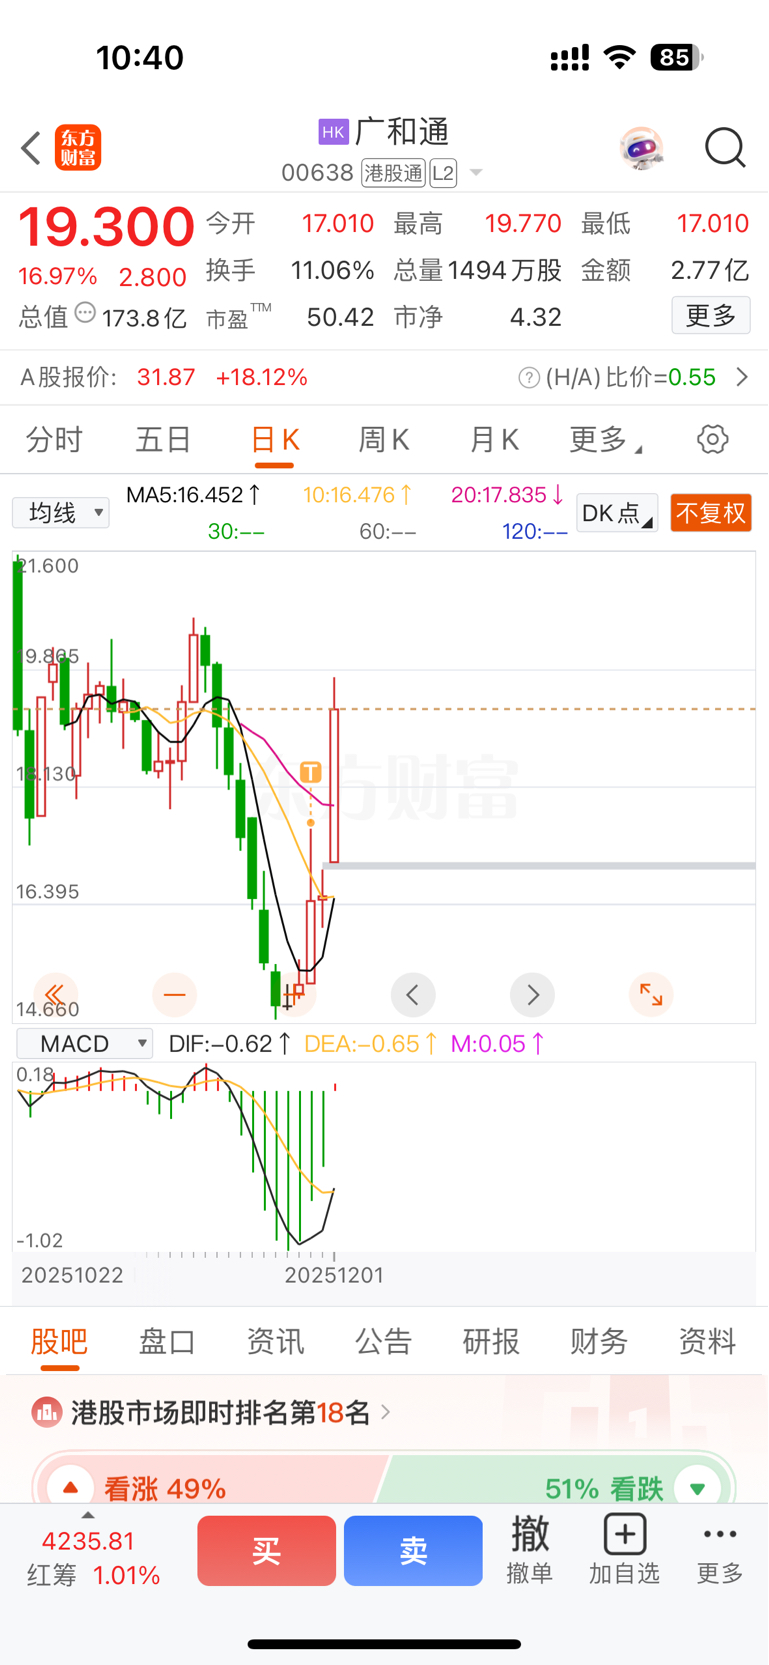Tap the MA5:16.452 value
769x1665 pixels.
[194, 494]
